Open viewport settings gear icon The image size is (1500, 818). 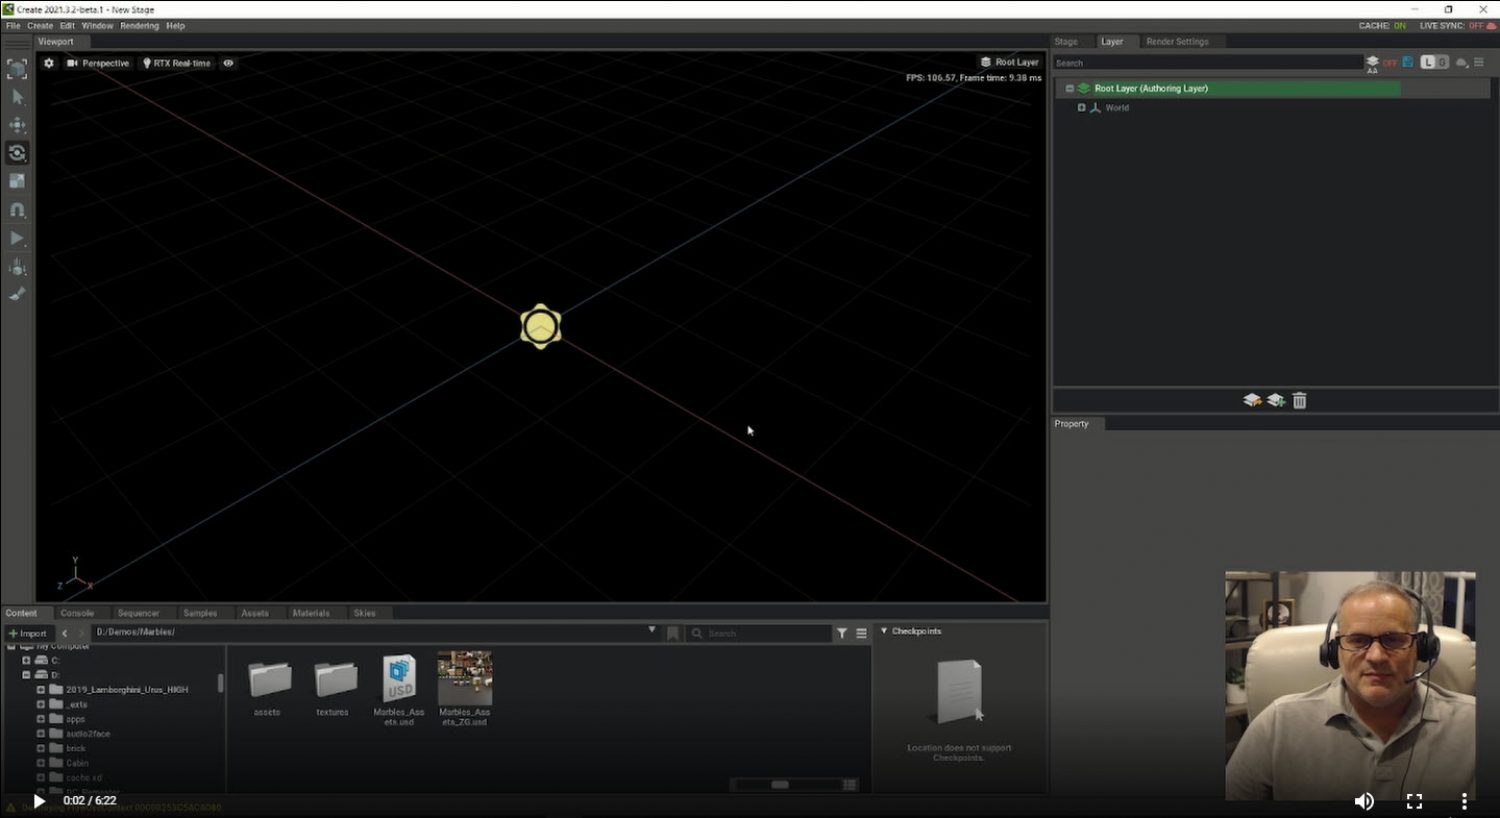49,63
